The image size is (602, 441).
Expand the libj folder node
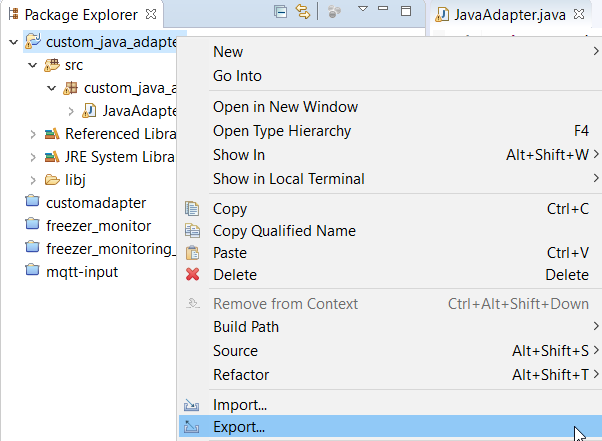tap(33, 180)
